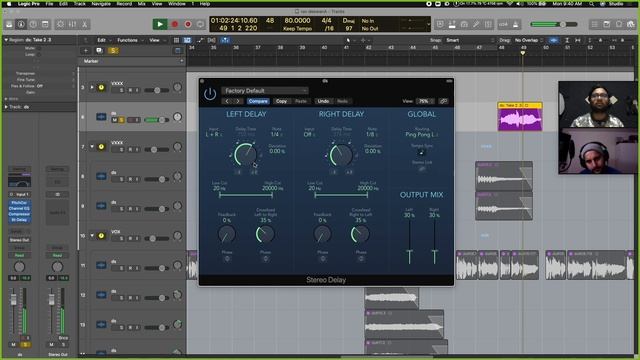
Task: Open the Drag No Overlap dropdown
Action: 529,40
